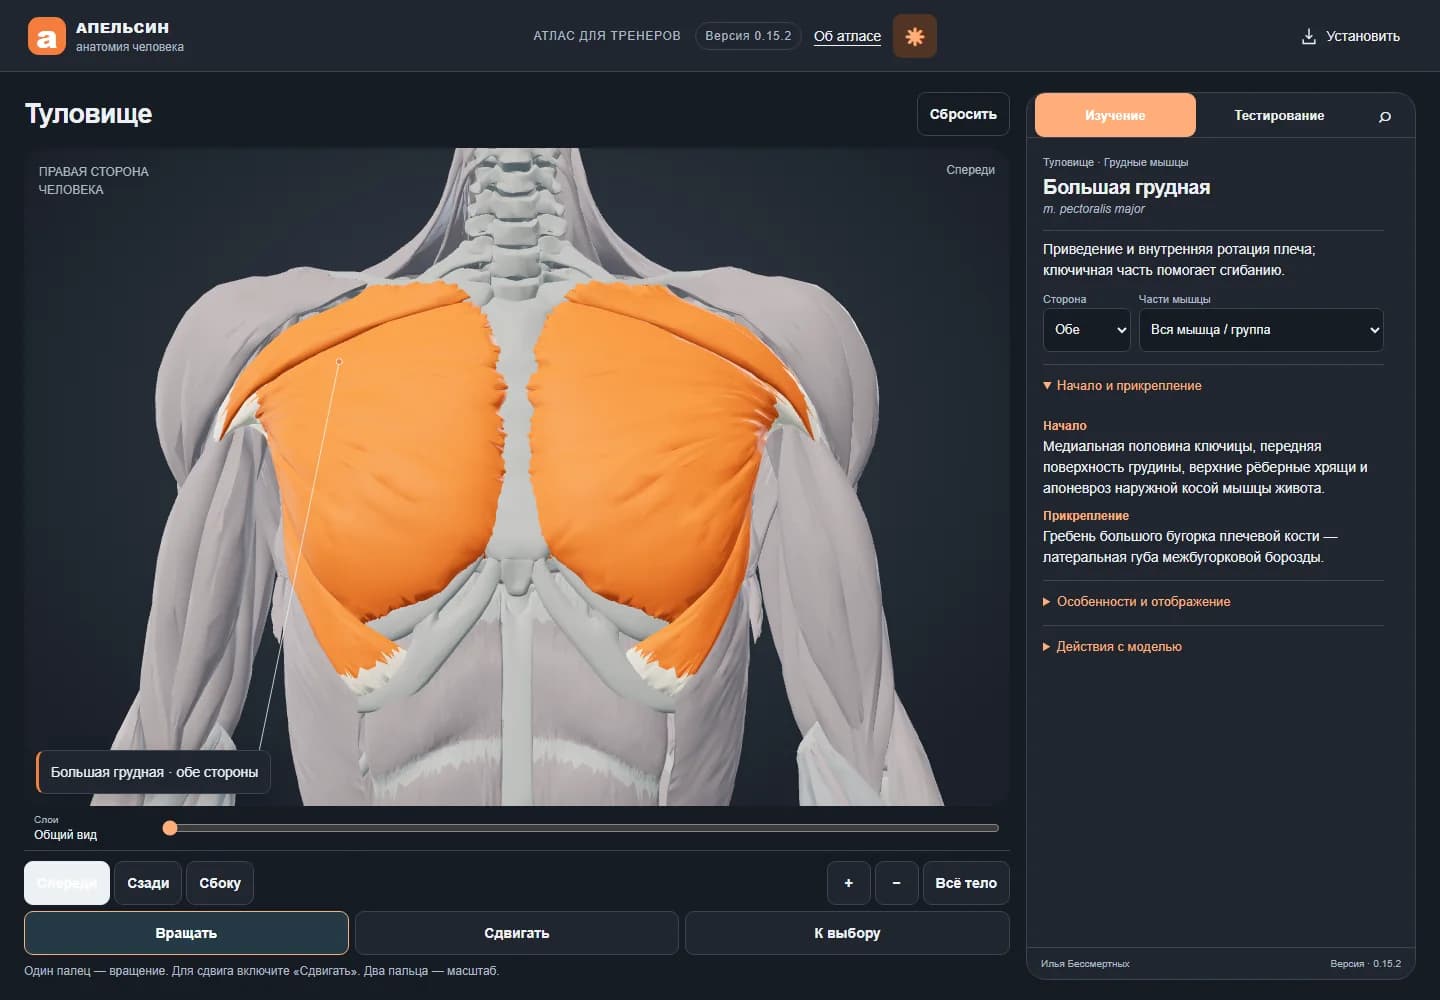The image size is (1440, 1000).
Task: Click the Туловище · Грудные мышцы breadcrumb
Action: pyautogui.click(x=1115, y=162)
